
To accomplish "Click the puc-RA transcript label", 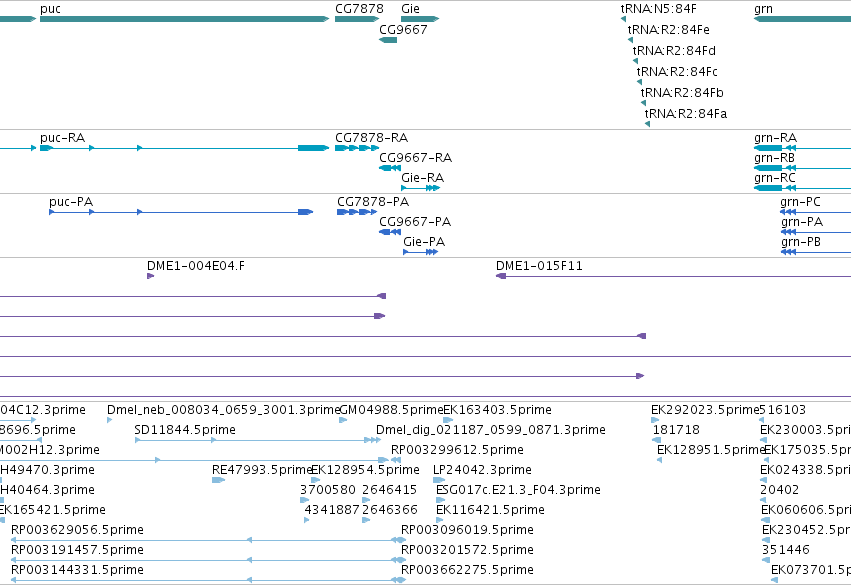I will coord(62,138).
